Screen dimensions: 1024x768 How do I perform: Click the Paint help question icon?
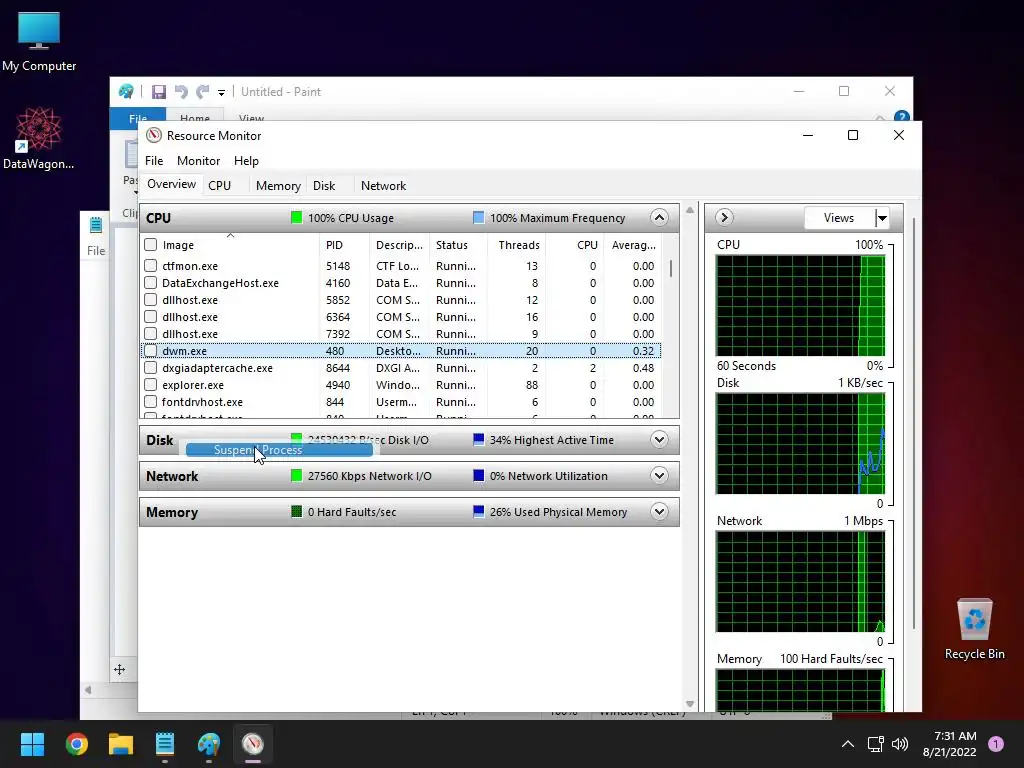coord(902,118)
